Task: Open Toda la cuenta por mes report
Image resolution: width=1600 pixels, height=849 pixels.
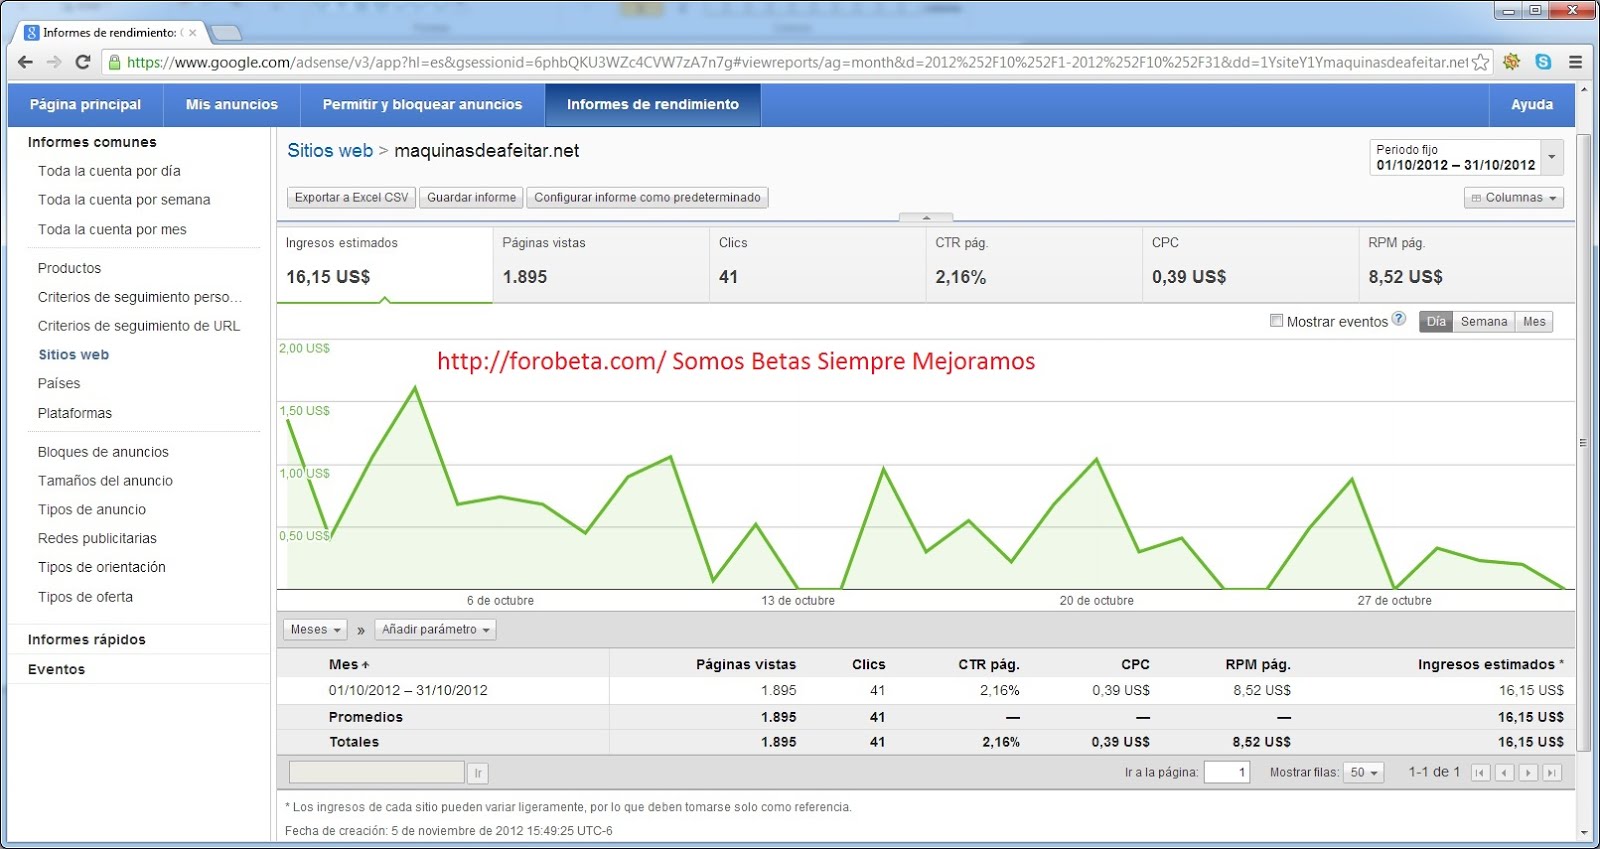Action: [x=112, y=229]
